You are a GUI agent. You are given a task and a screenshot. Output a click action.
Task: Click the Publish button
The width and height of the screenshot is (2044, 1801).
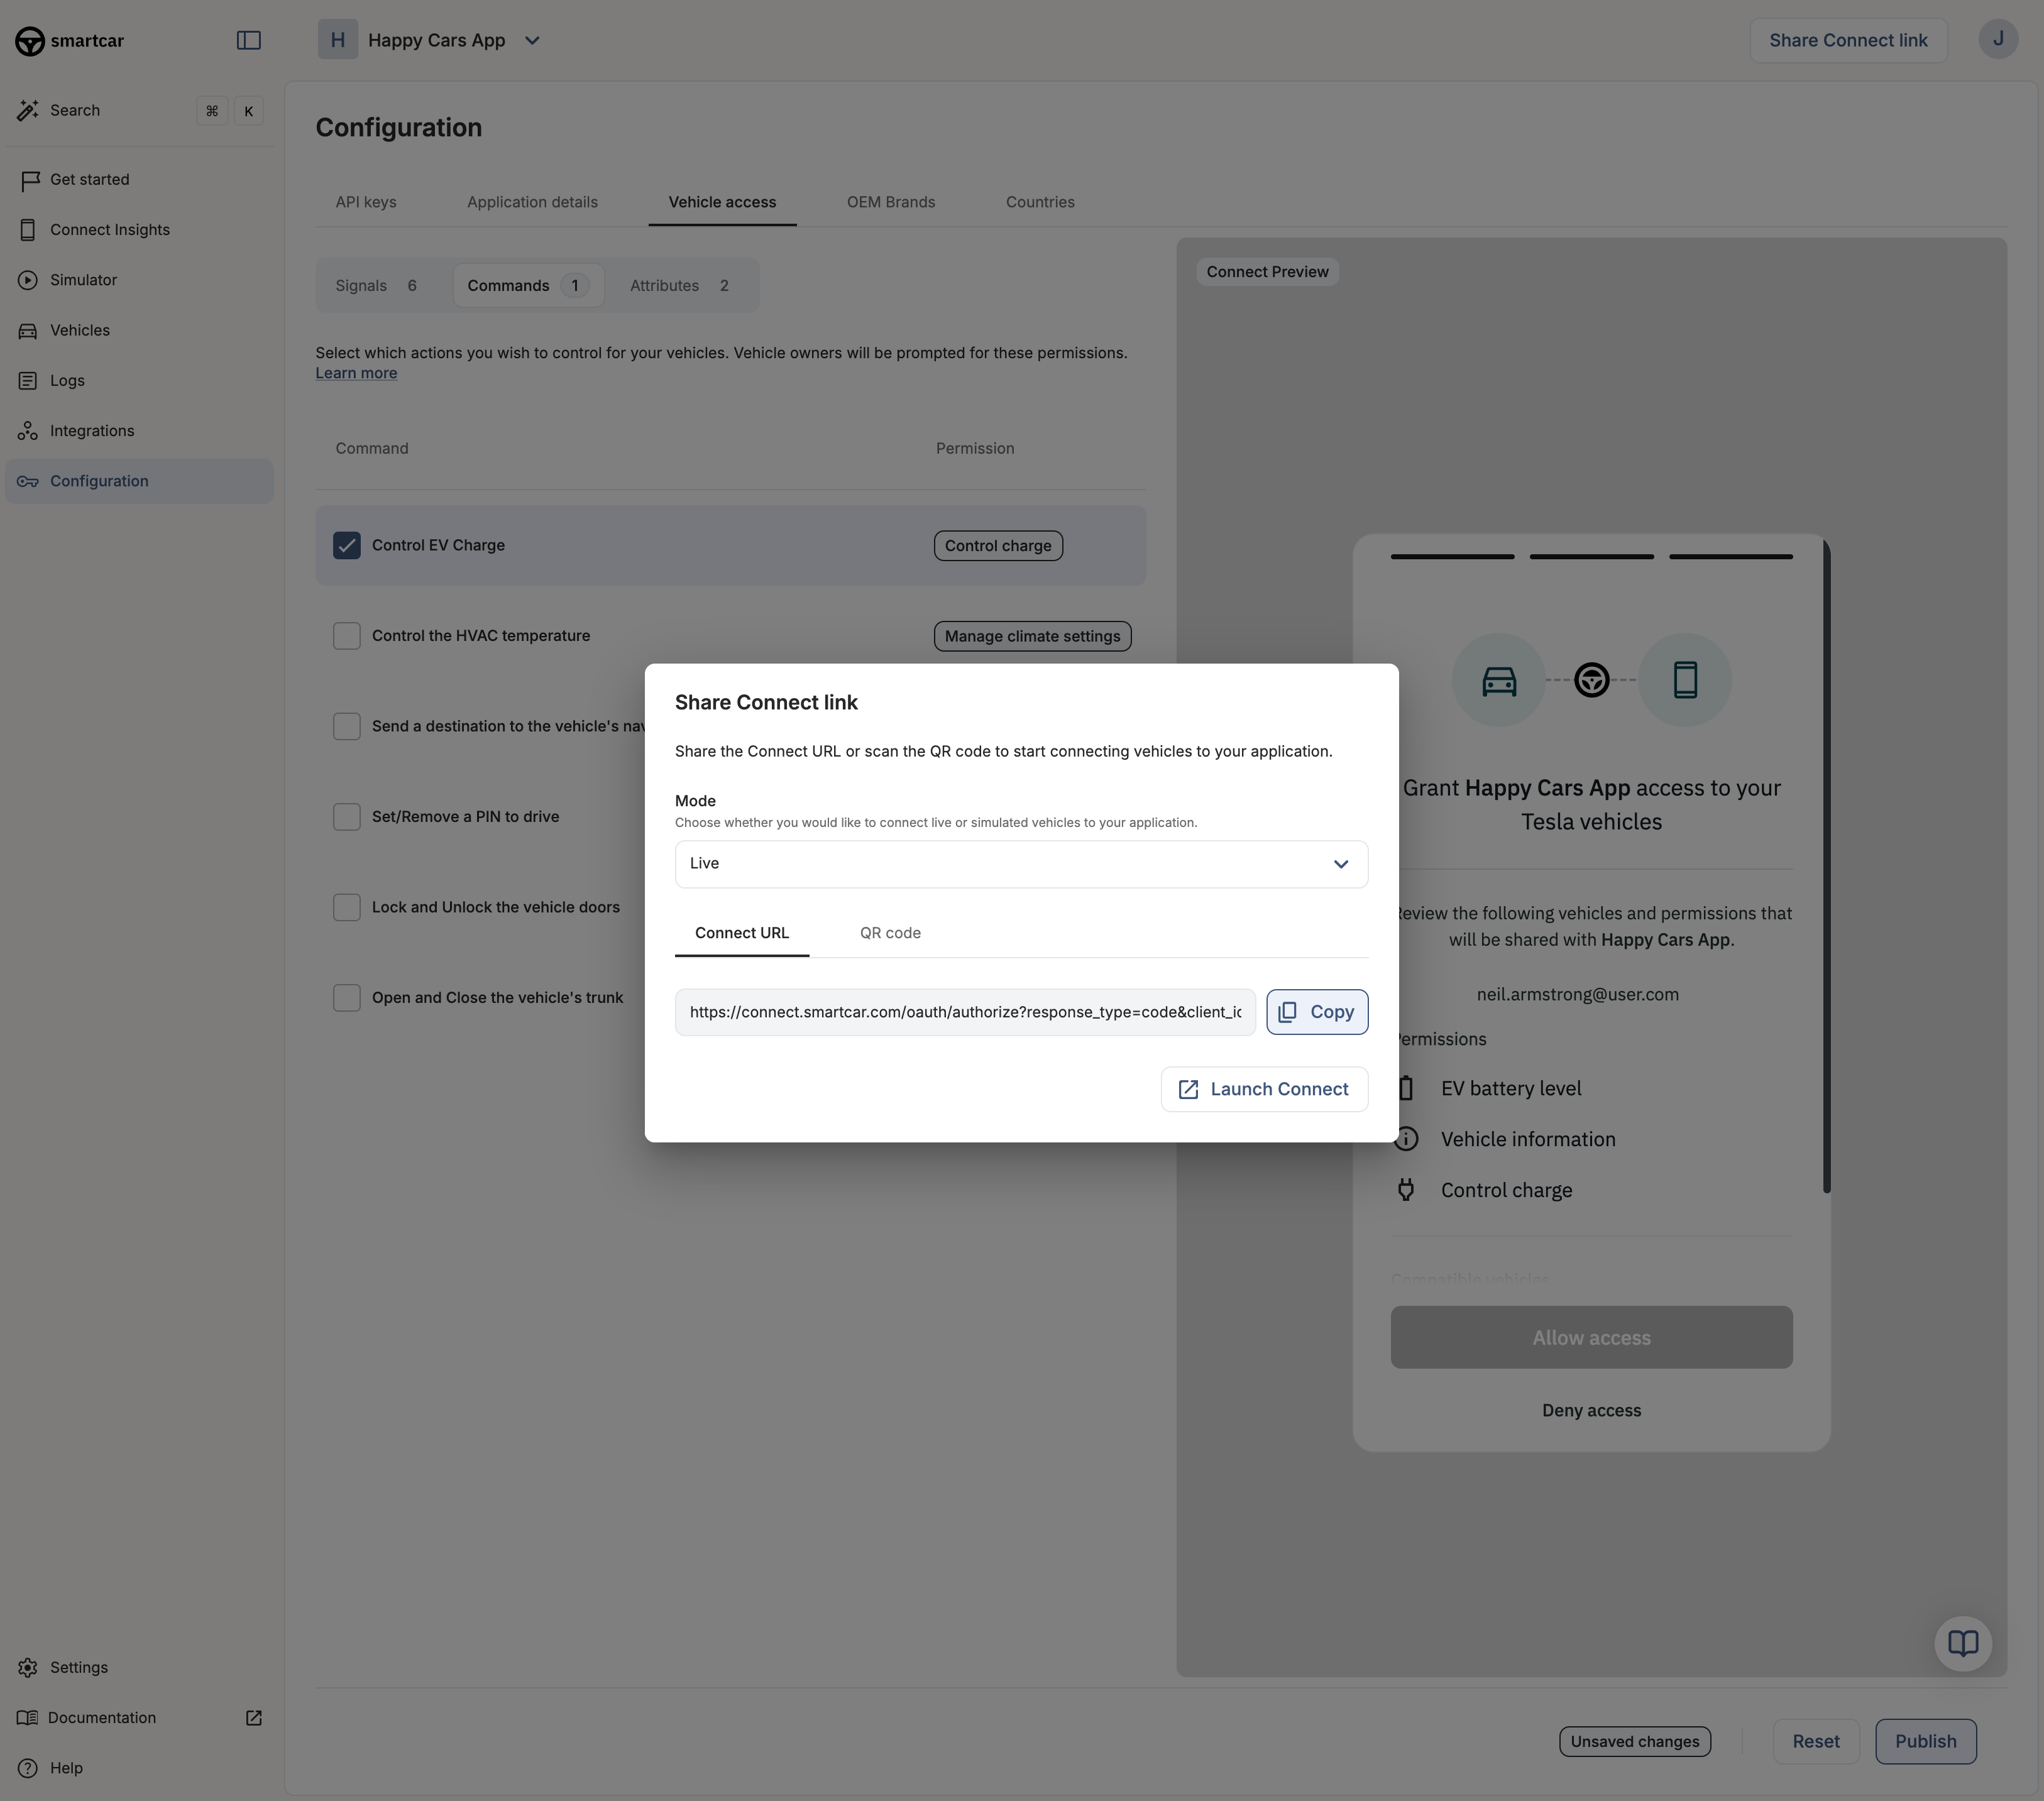1925,1741
